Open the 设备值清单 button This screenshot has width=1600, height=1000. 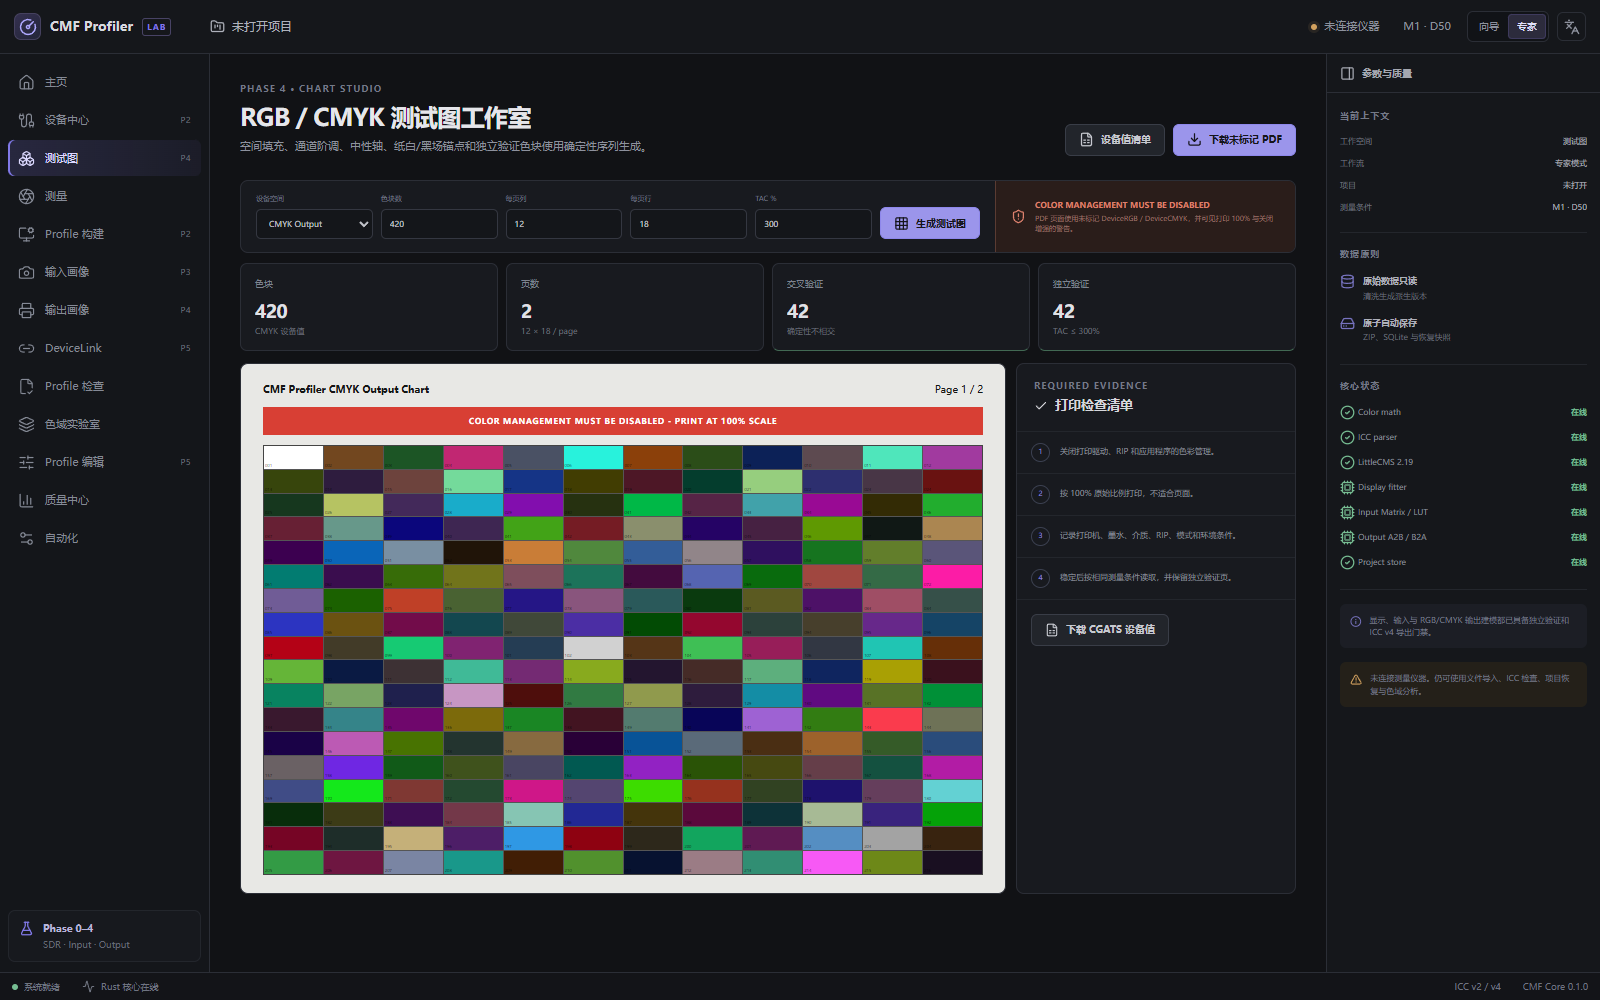[x=1115, y=140]
